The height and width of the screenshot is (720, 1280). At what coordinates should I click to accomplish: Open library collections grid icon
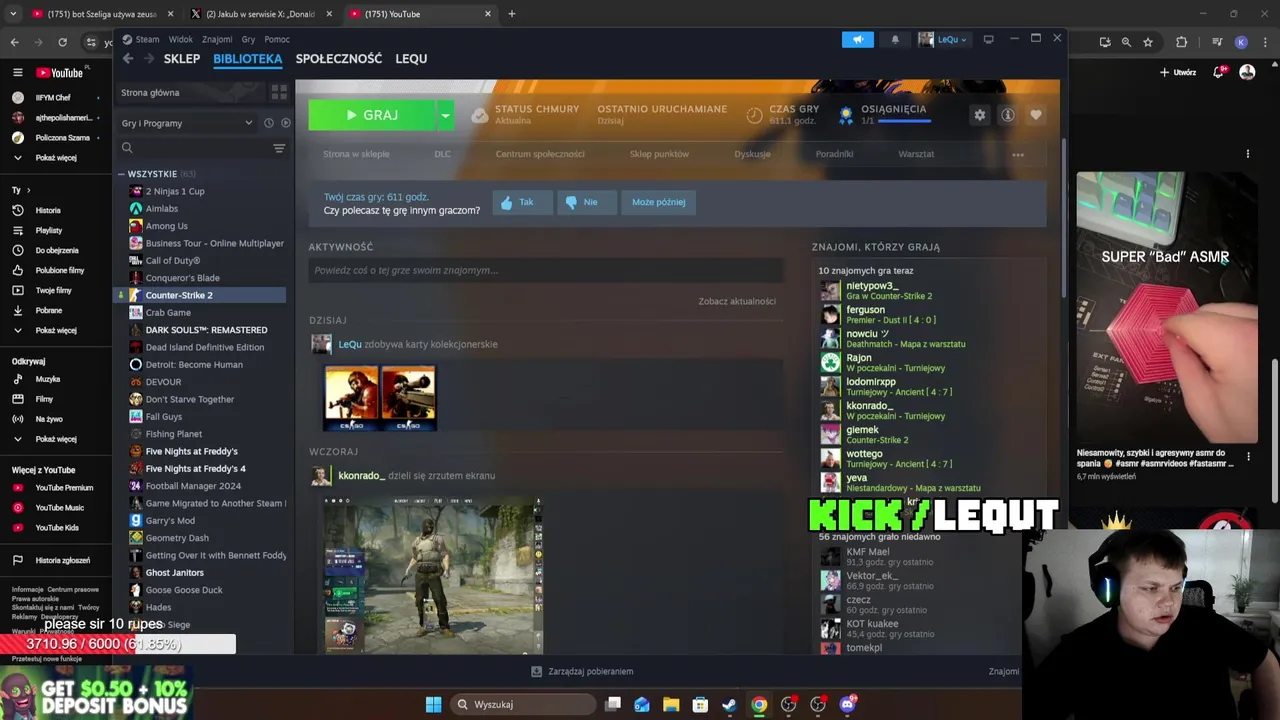pyautogui.click(x=279, y=92)
